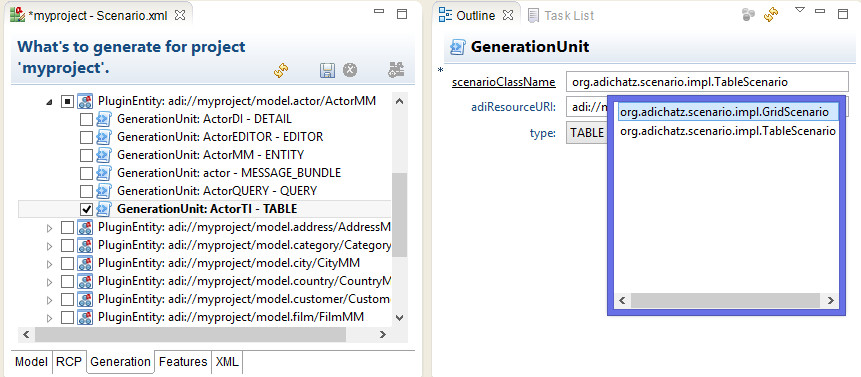Expand the FilmMM PluginEntity node
This screenshot has height=377, width=861.
click(x=49, y=318)
